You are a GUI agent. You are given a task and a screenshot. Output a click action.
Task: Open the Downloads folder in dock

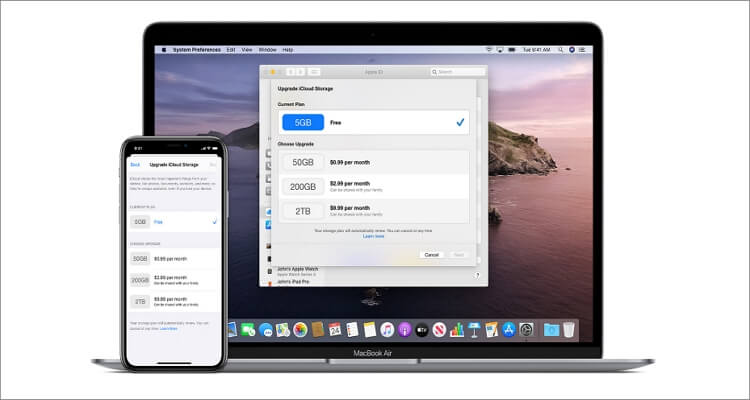pyautogui.click(x=551, y=330)
